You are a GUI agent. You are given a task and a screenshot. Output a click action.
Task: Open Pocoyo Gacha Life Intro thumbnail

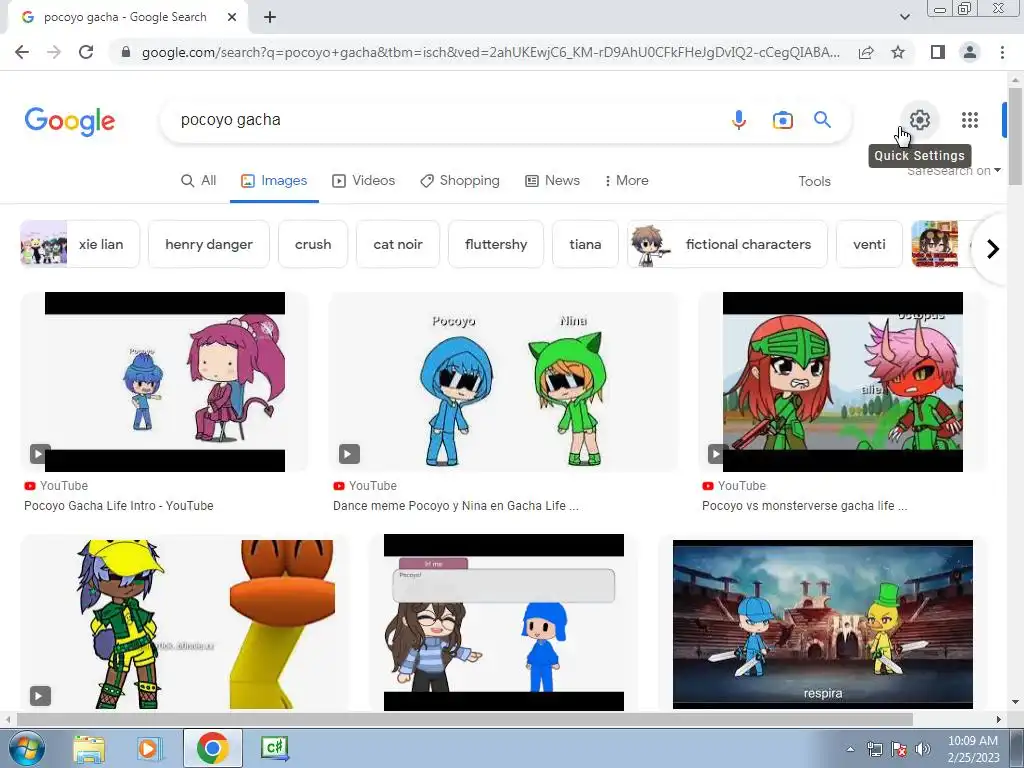tap(165, 382)
